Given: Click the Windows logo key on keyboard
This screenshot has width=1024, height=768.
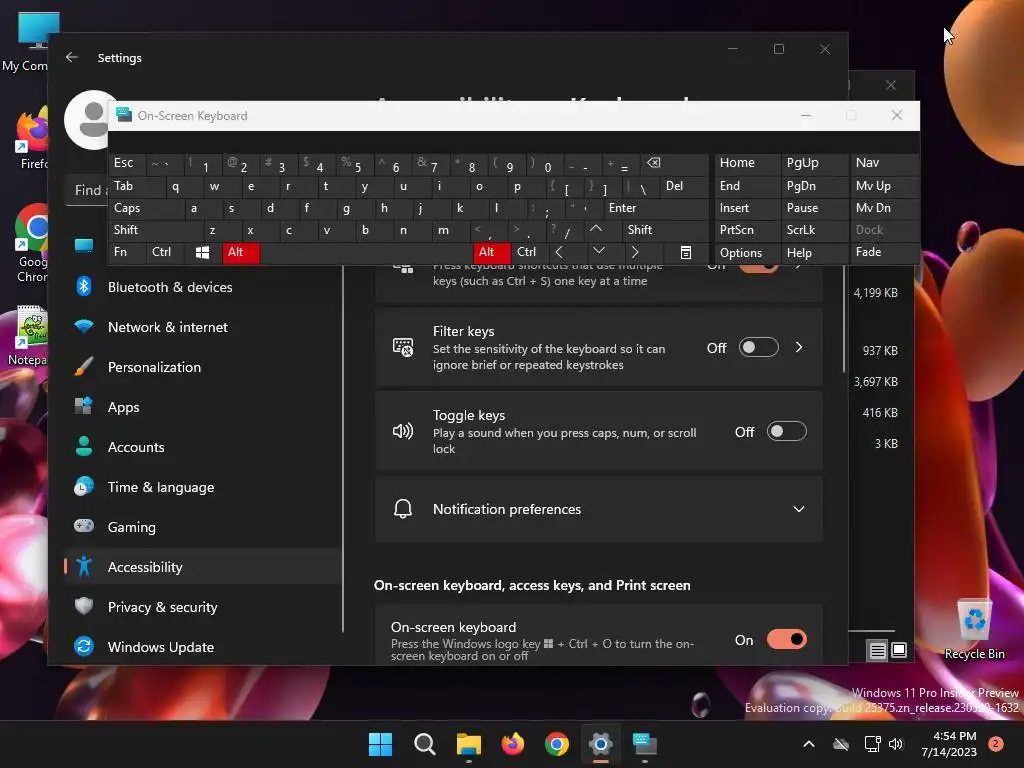Looking at the screenshot, I should tap(202, 252).
